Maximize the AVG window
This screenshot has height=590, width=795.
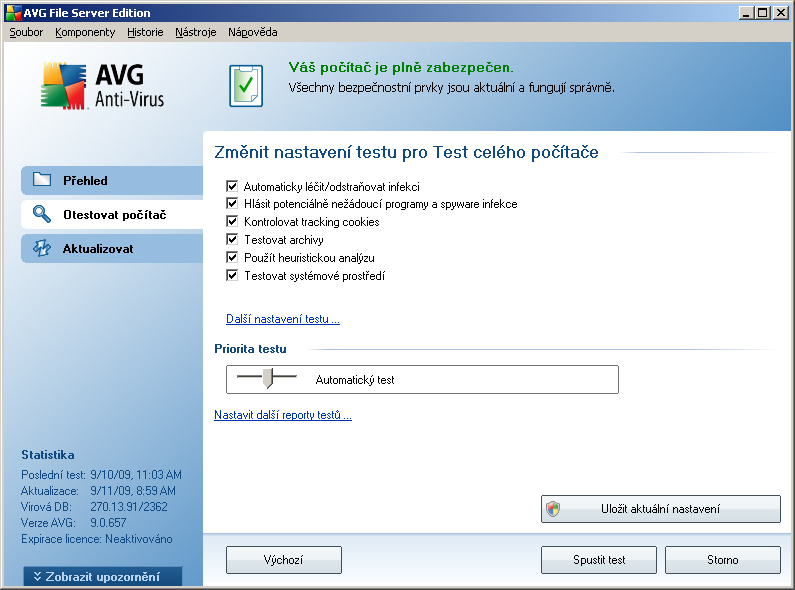[x=762, y=13]
